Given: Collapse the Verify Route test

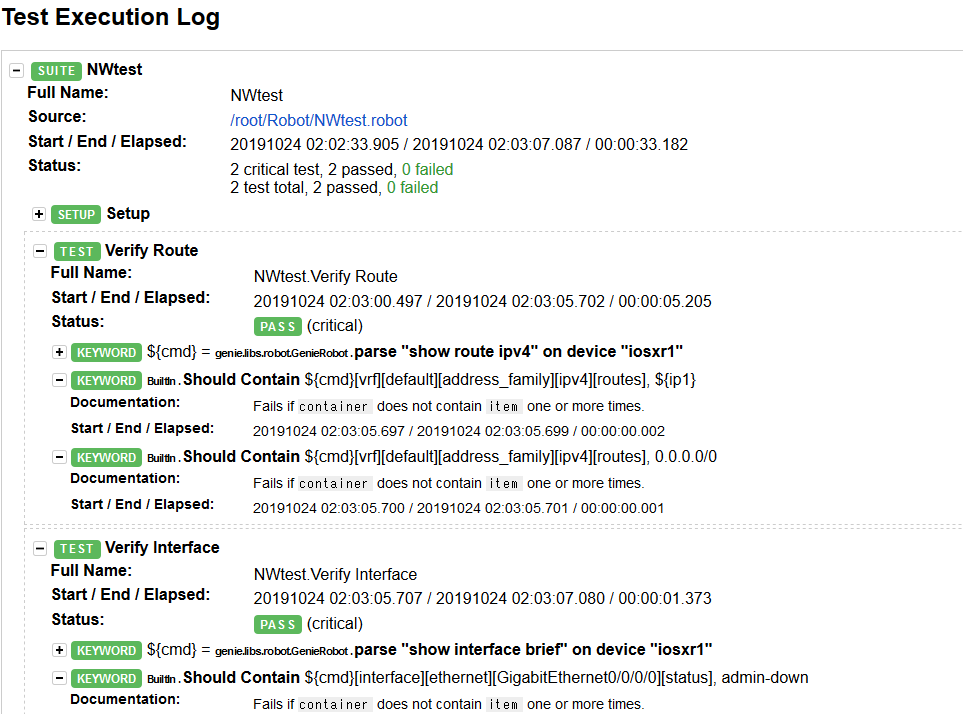Looking at the screenshot, I should (x=40, y=250).
